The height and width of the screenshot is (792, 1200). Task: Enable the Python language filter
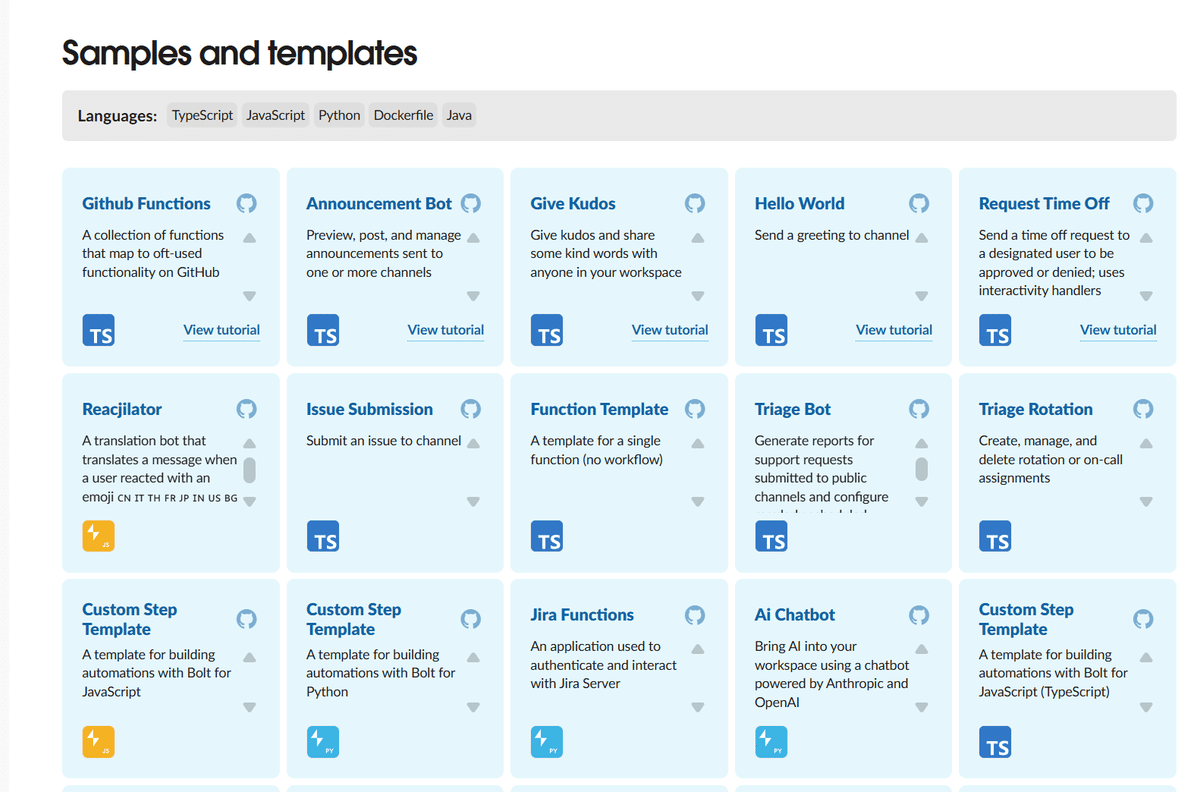pos(338,114)
